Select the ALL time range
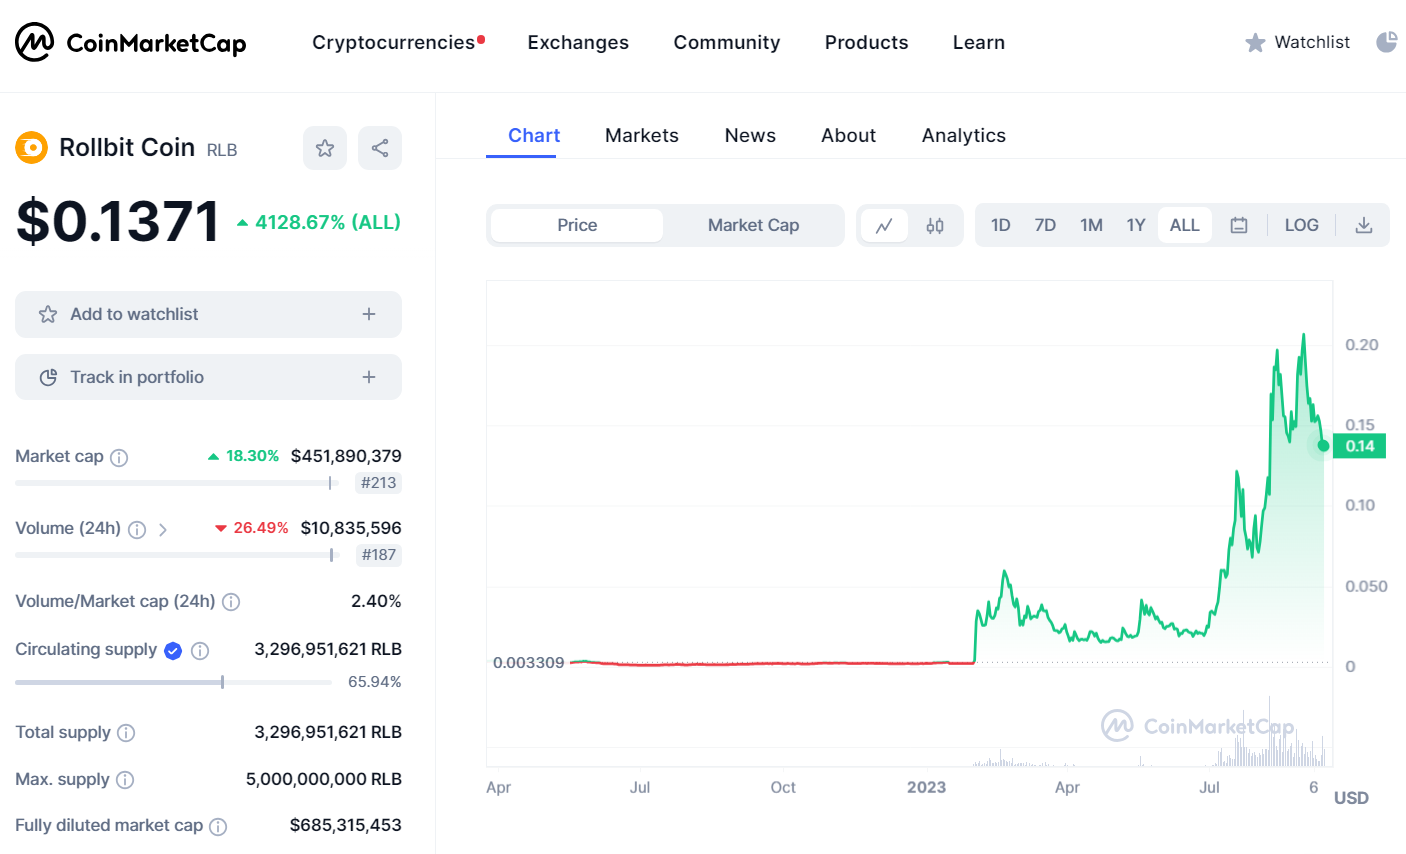Image resolution: width=1406 pixels, height=854 pixels. pyautogui.click(x=1185, y=225)
